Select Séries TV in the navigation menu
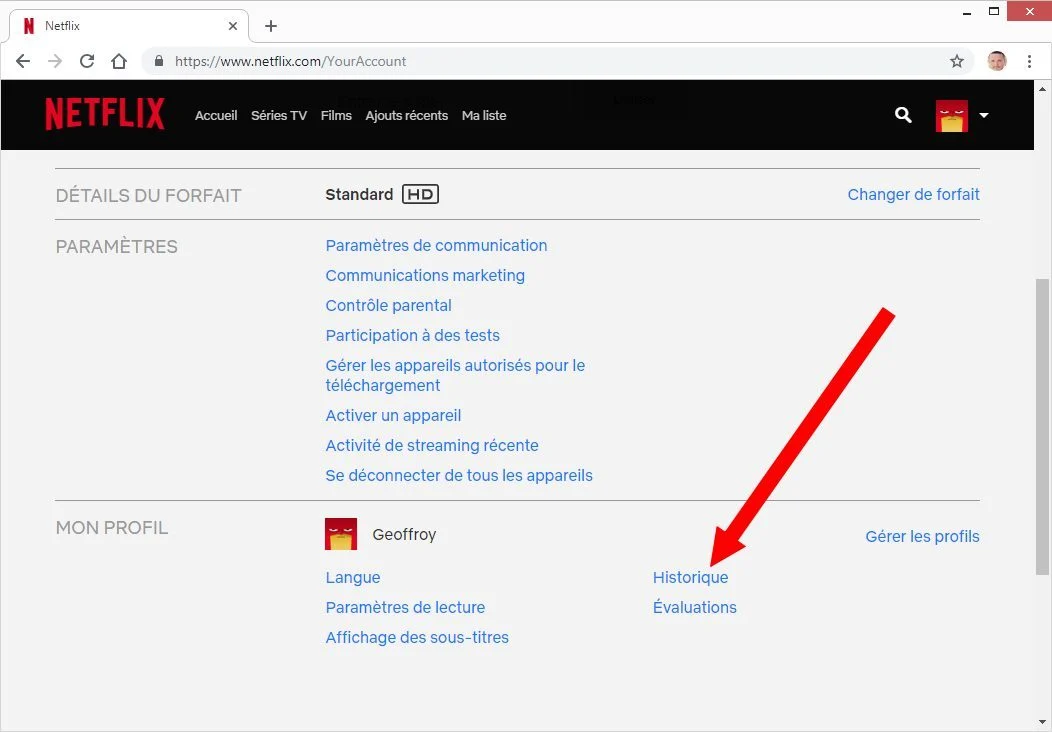Image resolution: width=1052 pixels, height=732 pixels. tap(279, 115)
